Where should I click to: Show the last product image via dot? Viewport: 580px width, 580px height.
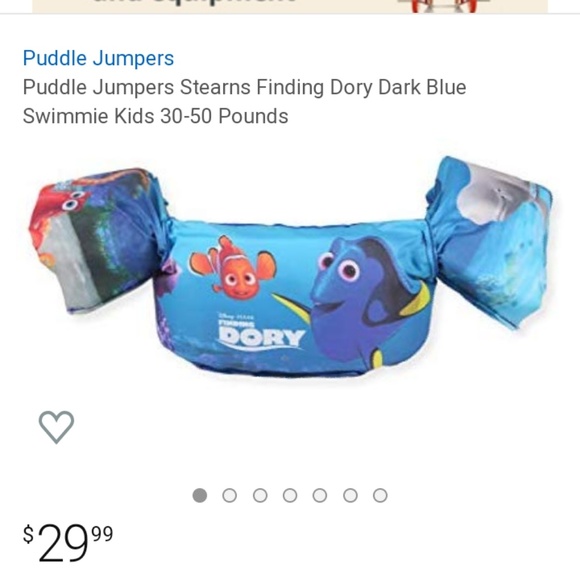pos(380,495)
